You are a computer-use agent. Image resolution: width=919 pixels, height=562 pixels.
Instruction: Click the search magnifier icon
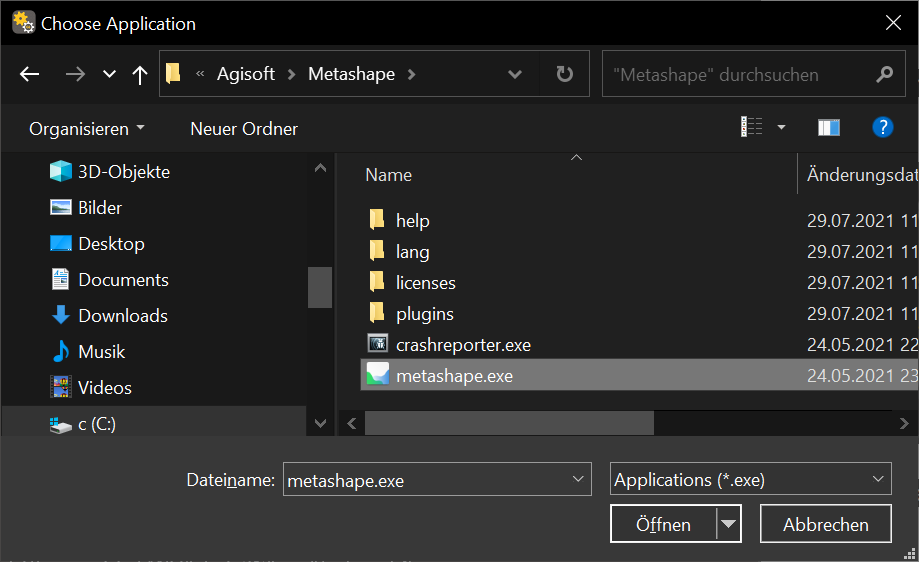[884, 74]
